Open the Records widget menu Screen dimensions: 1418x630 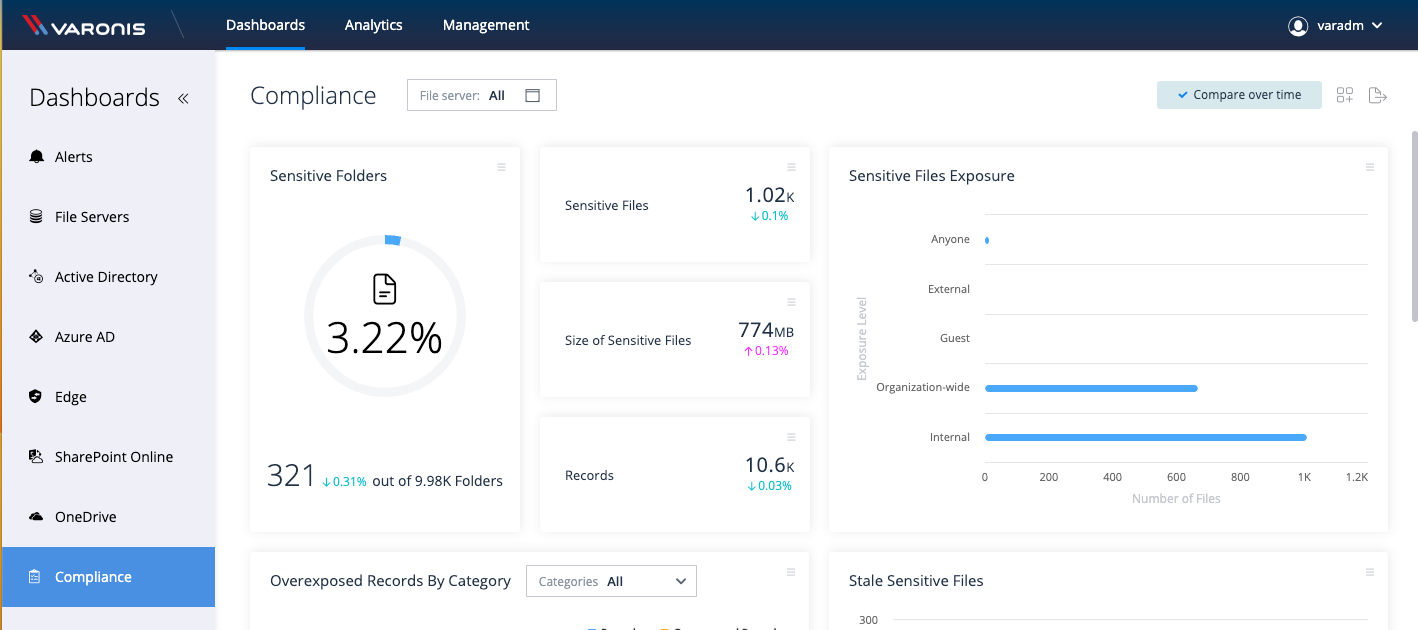[x=791, y=436]
